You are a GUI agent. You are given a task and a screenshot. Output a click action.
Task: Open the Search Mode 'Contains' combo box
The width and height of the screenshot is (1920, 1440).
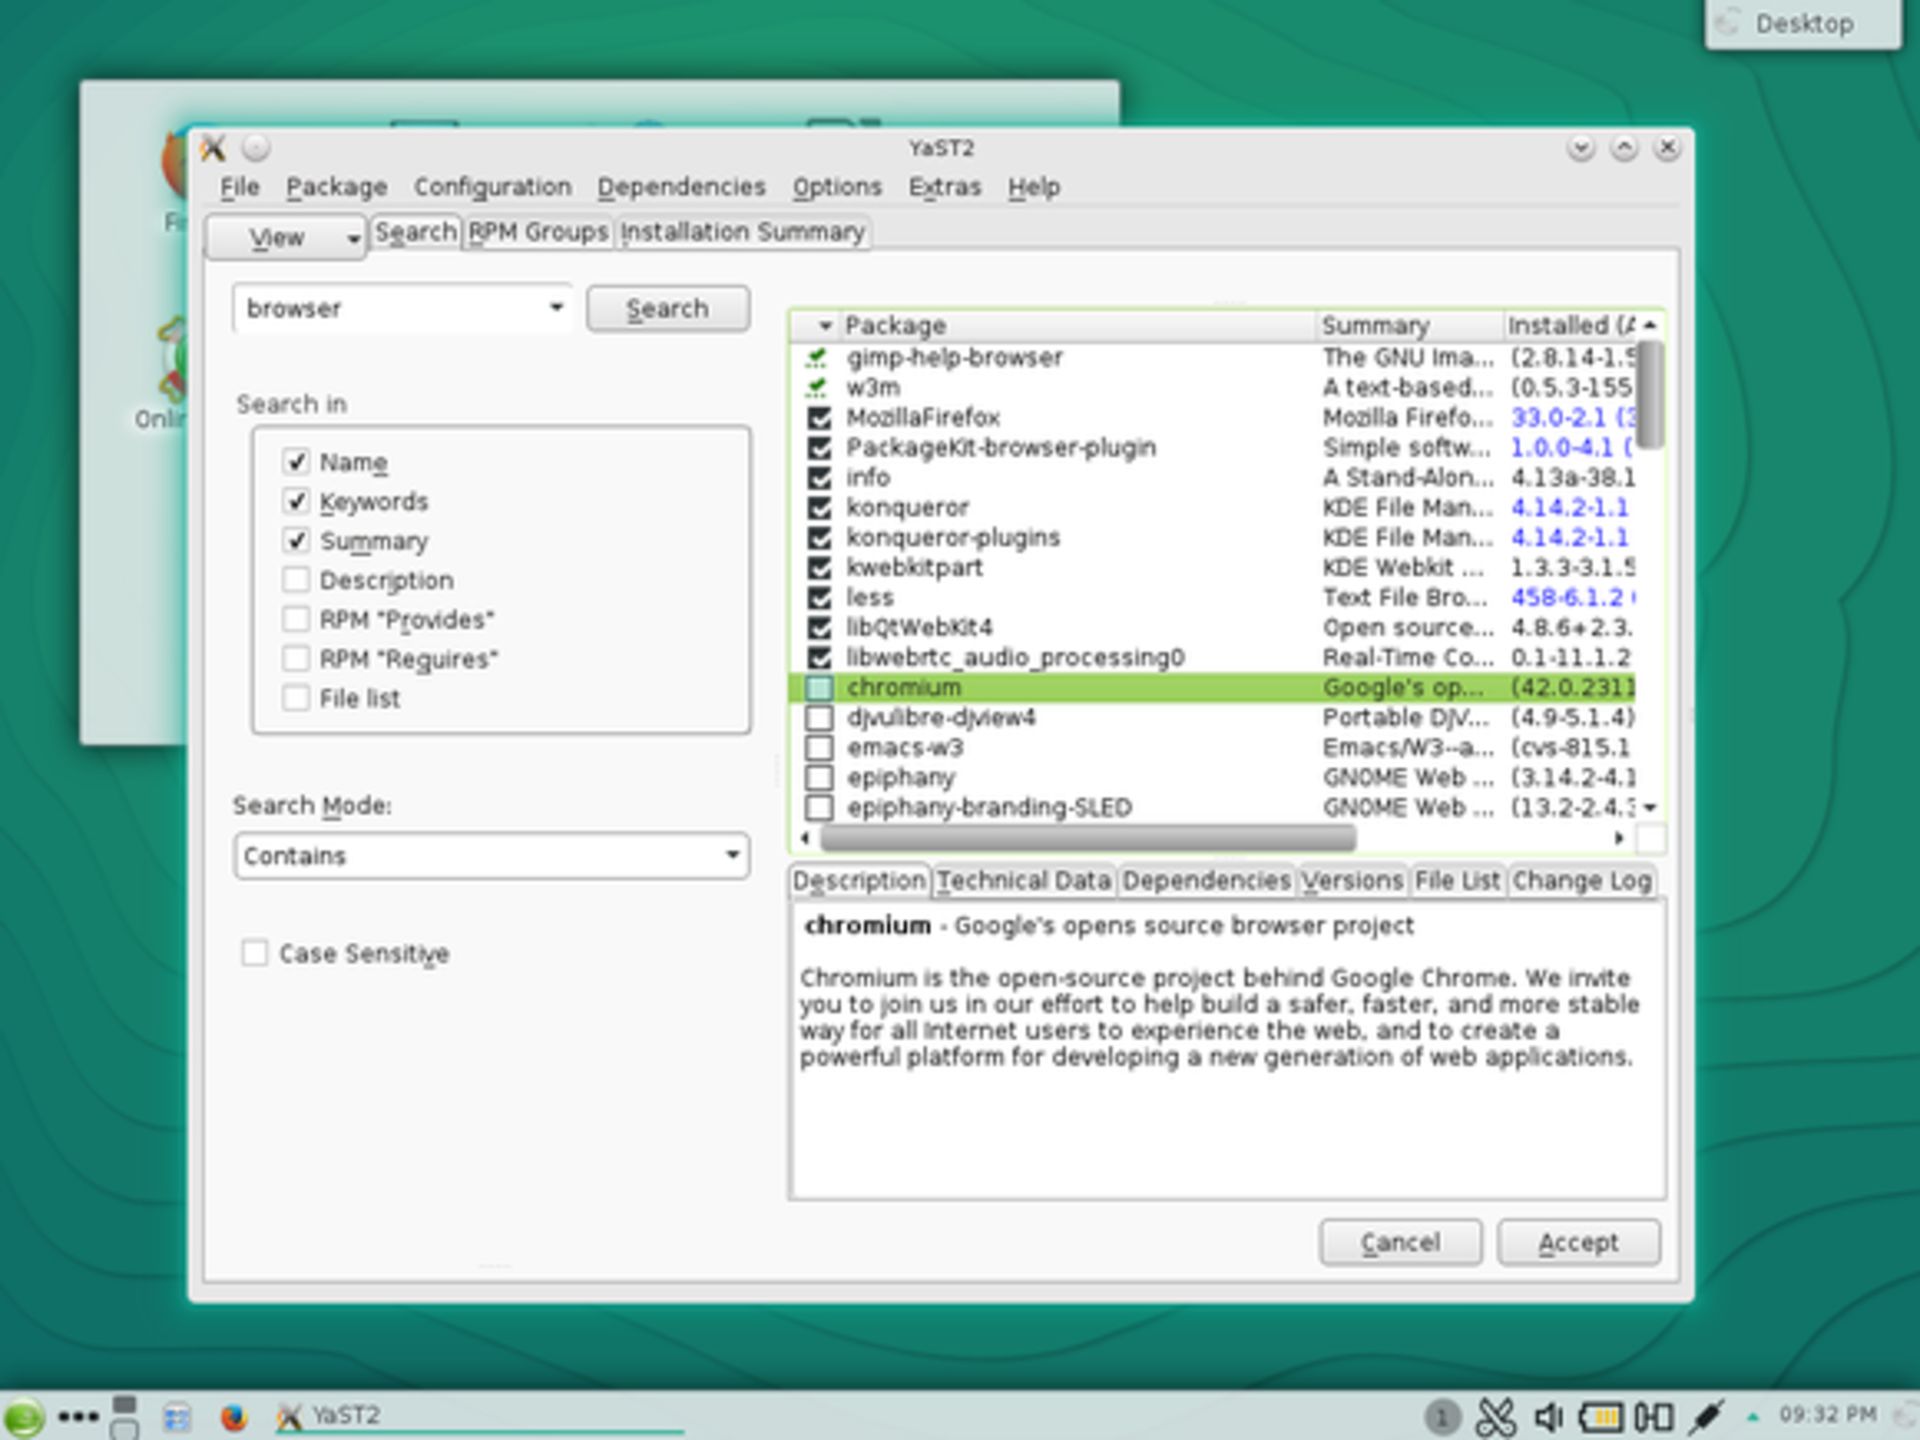tap(491, 856)
